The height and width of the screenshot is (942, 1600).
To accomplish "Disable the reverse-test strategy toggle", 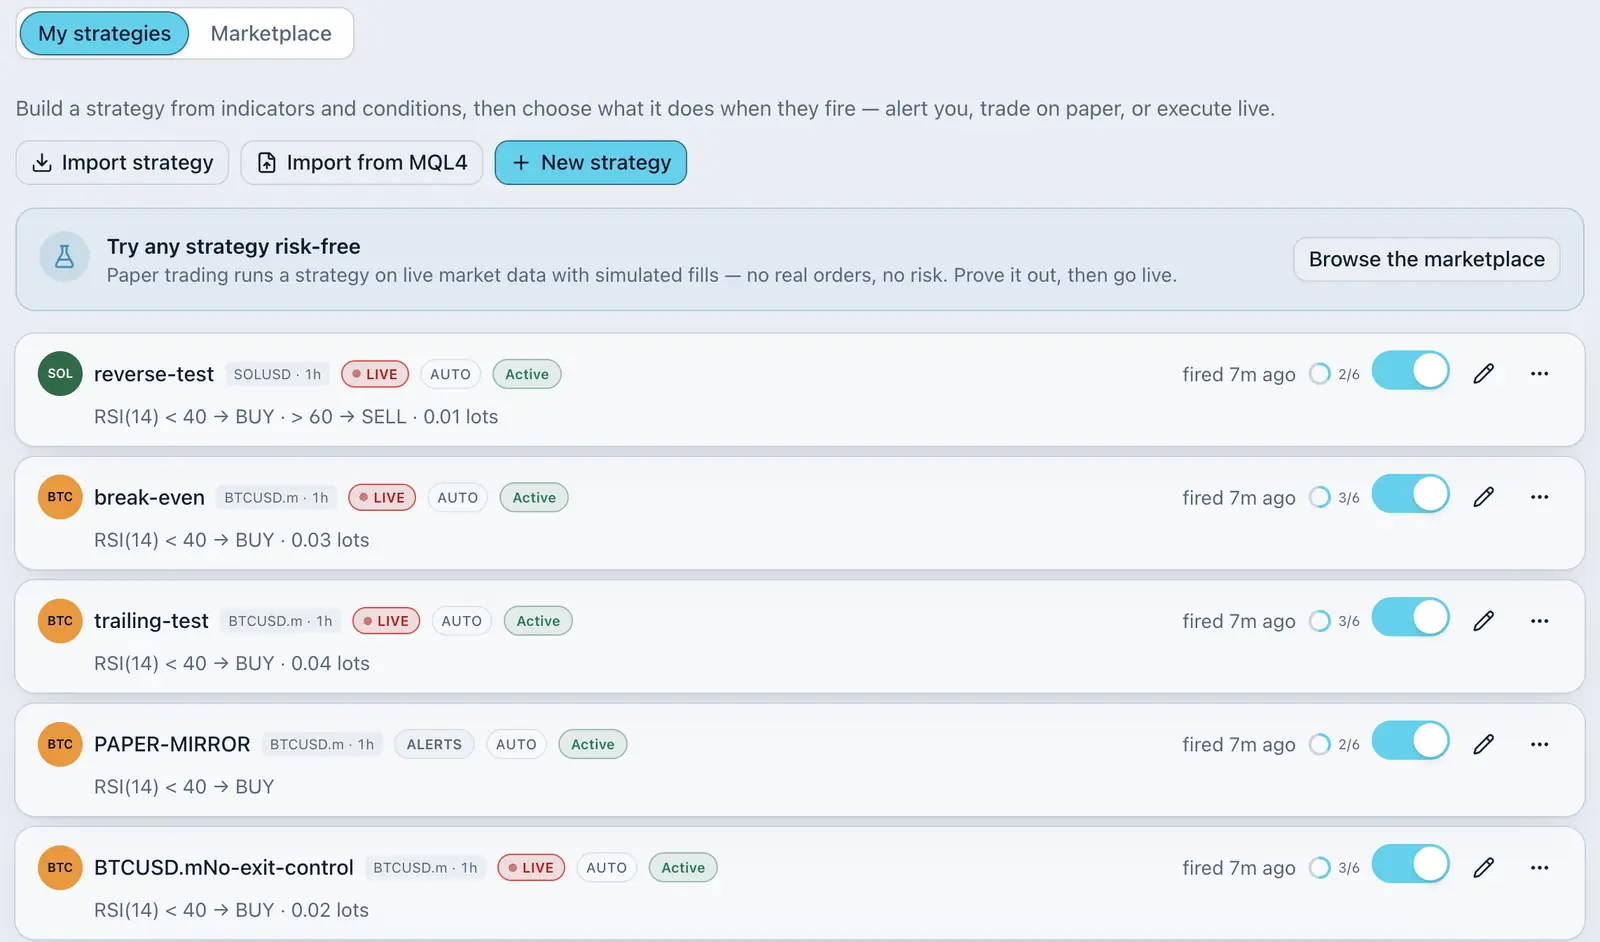I will click(1410, 370).
